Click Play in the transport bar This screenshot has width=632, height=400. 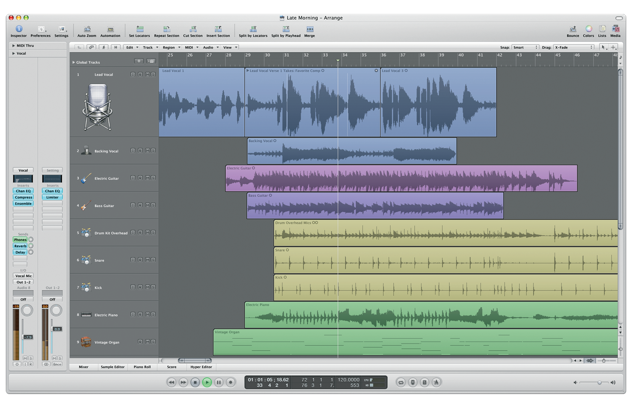tap(207, 382)
